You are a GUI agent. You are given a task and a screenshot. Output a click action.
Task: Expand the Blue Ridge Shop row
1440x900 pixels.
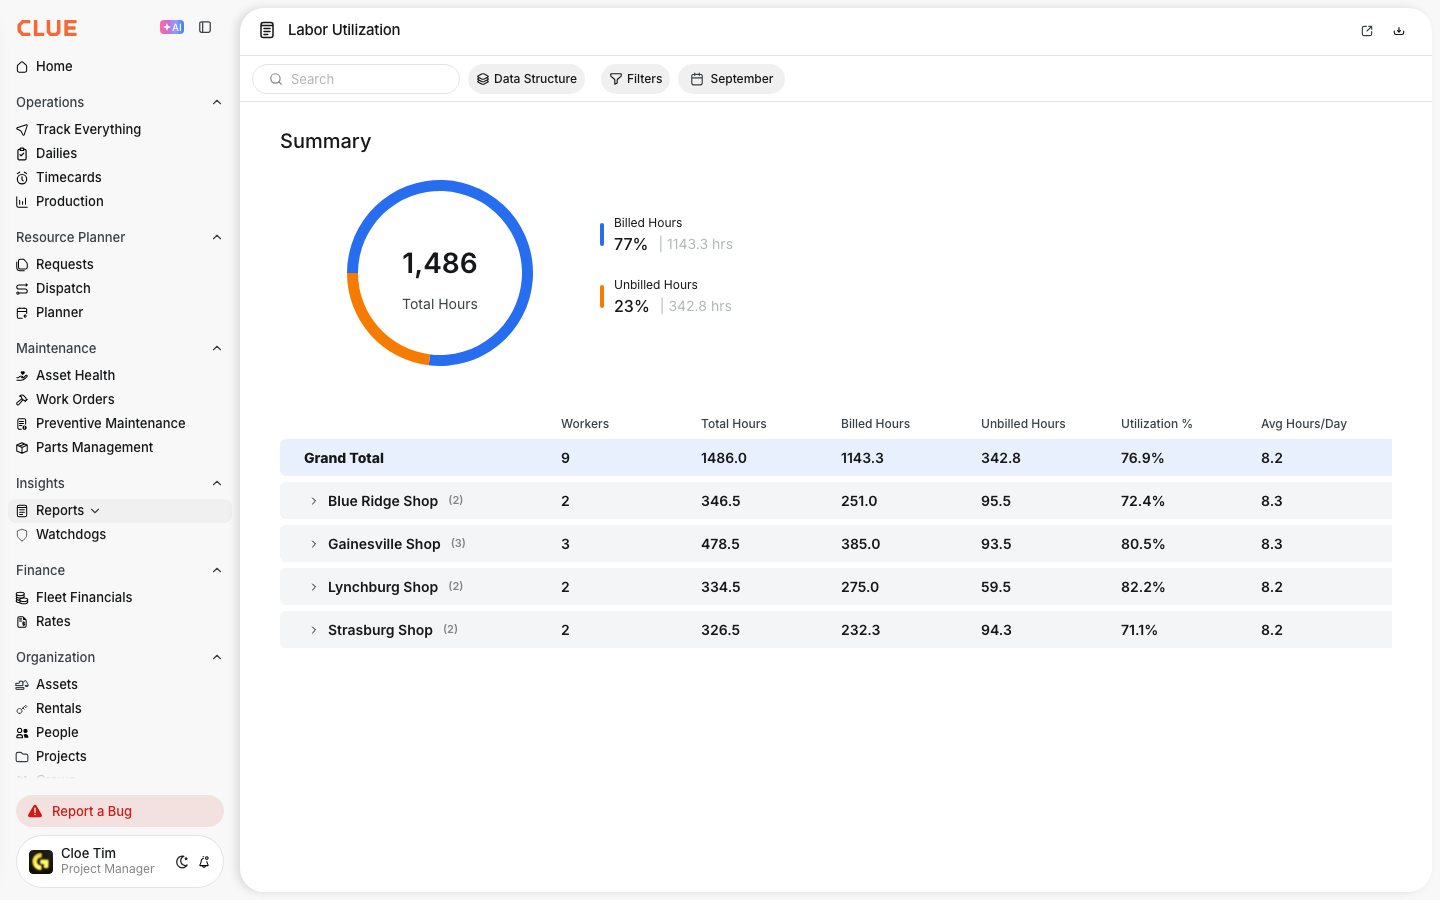313,501
